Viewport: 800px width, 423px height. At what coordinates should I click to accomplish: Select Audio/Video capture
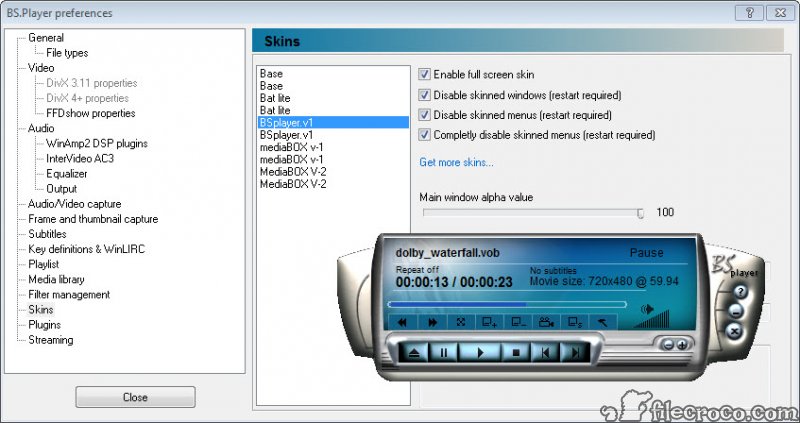tap(74, 204)
